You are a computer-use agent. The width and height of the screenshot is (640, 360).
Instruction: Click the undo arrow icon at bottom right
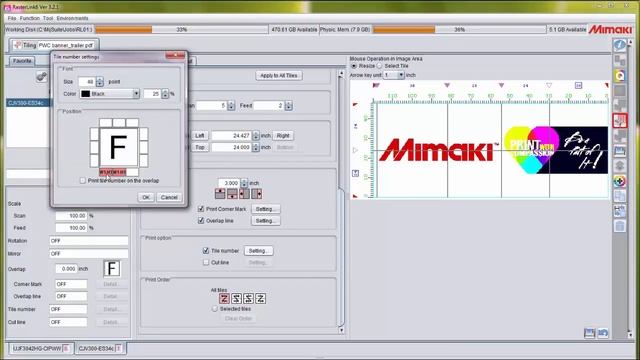(603, 333)
